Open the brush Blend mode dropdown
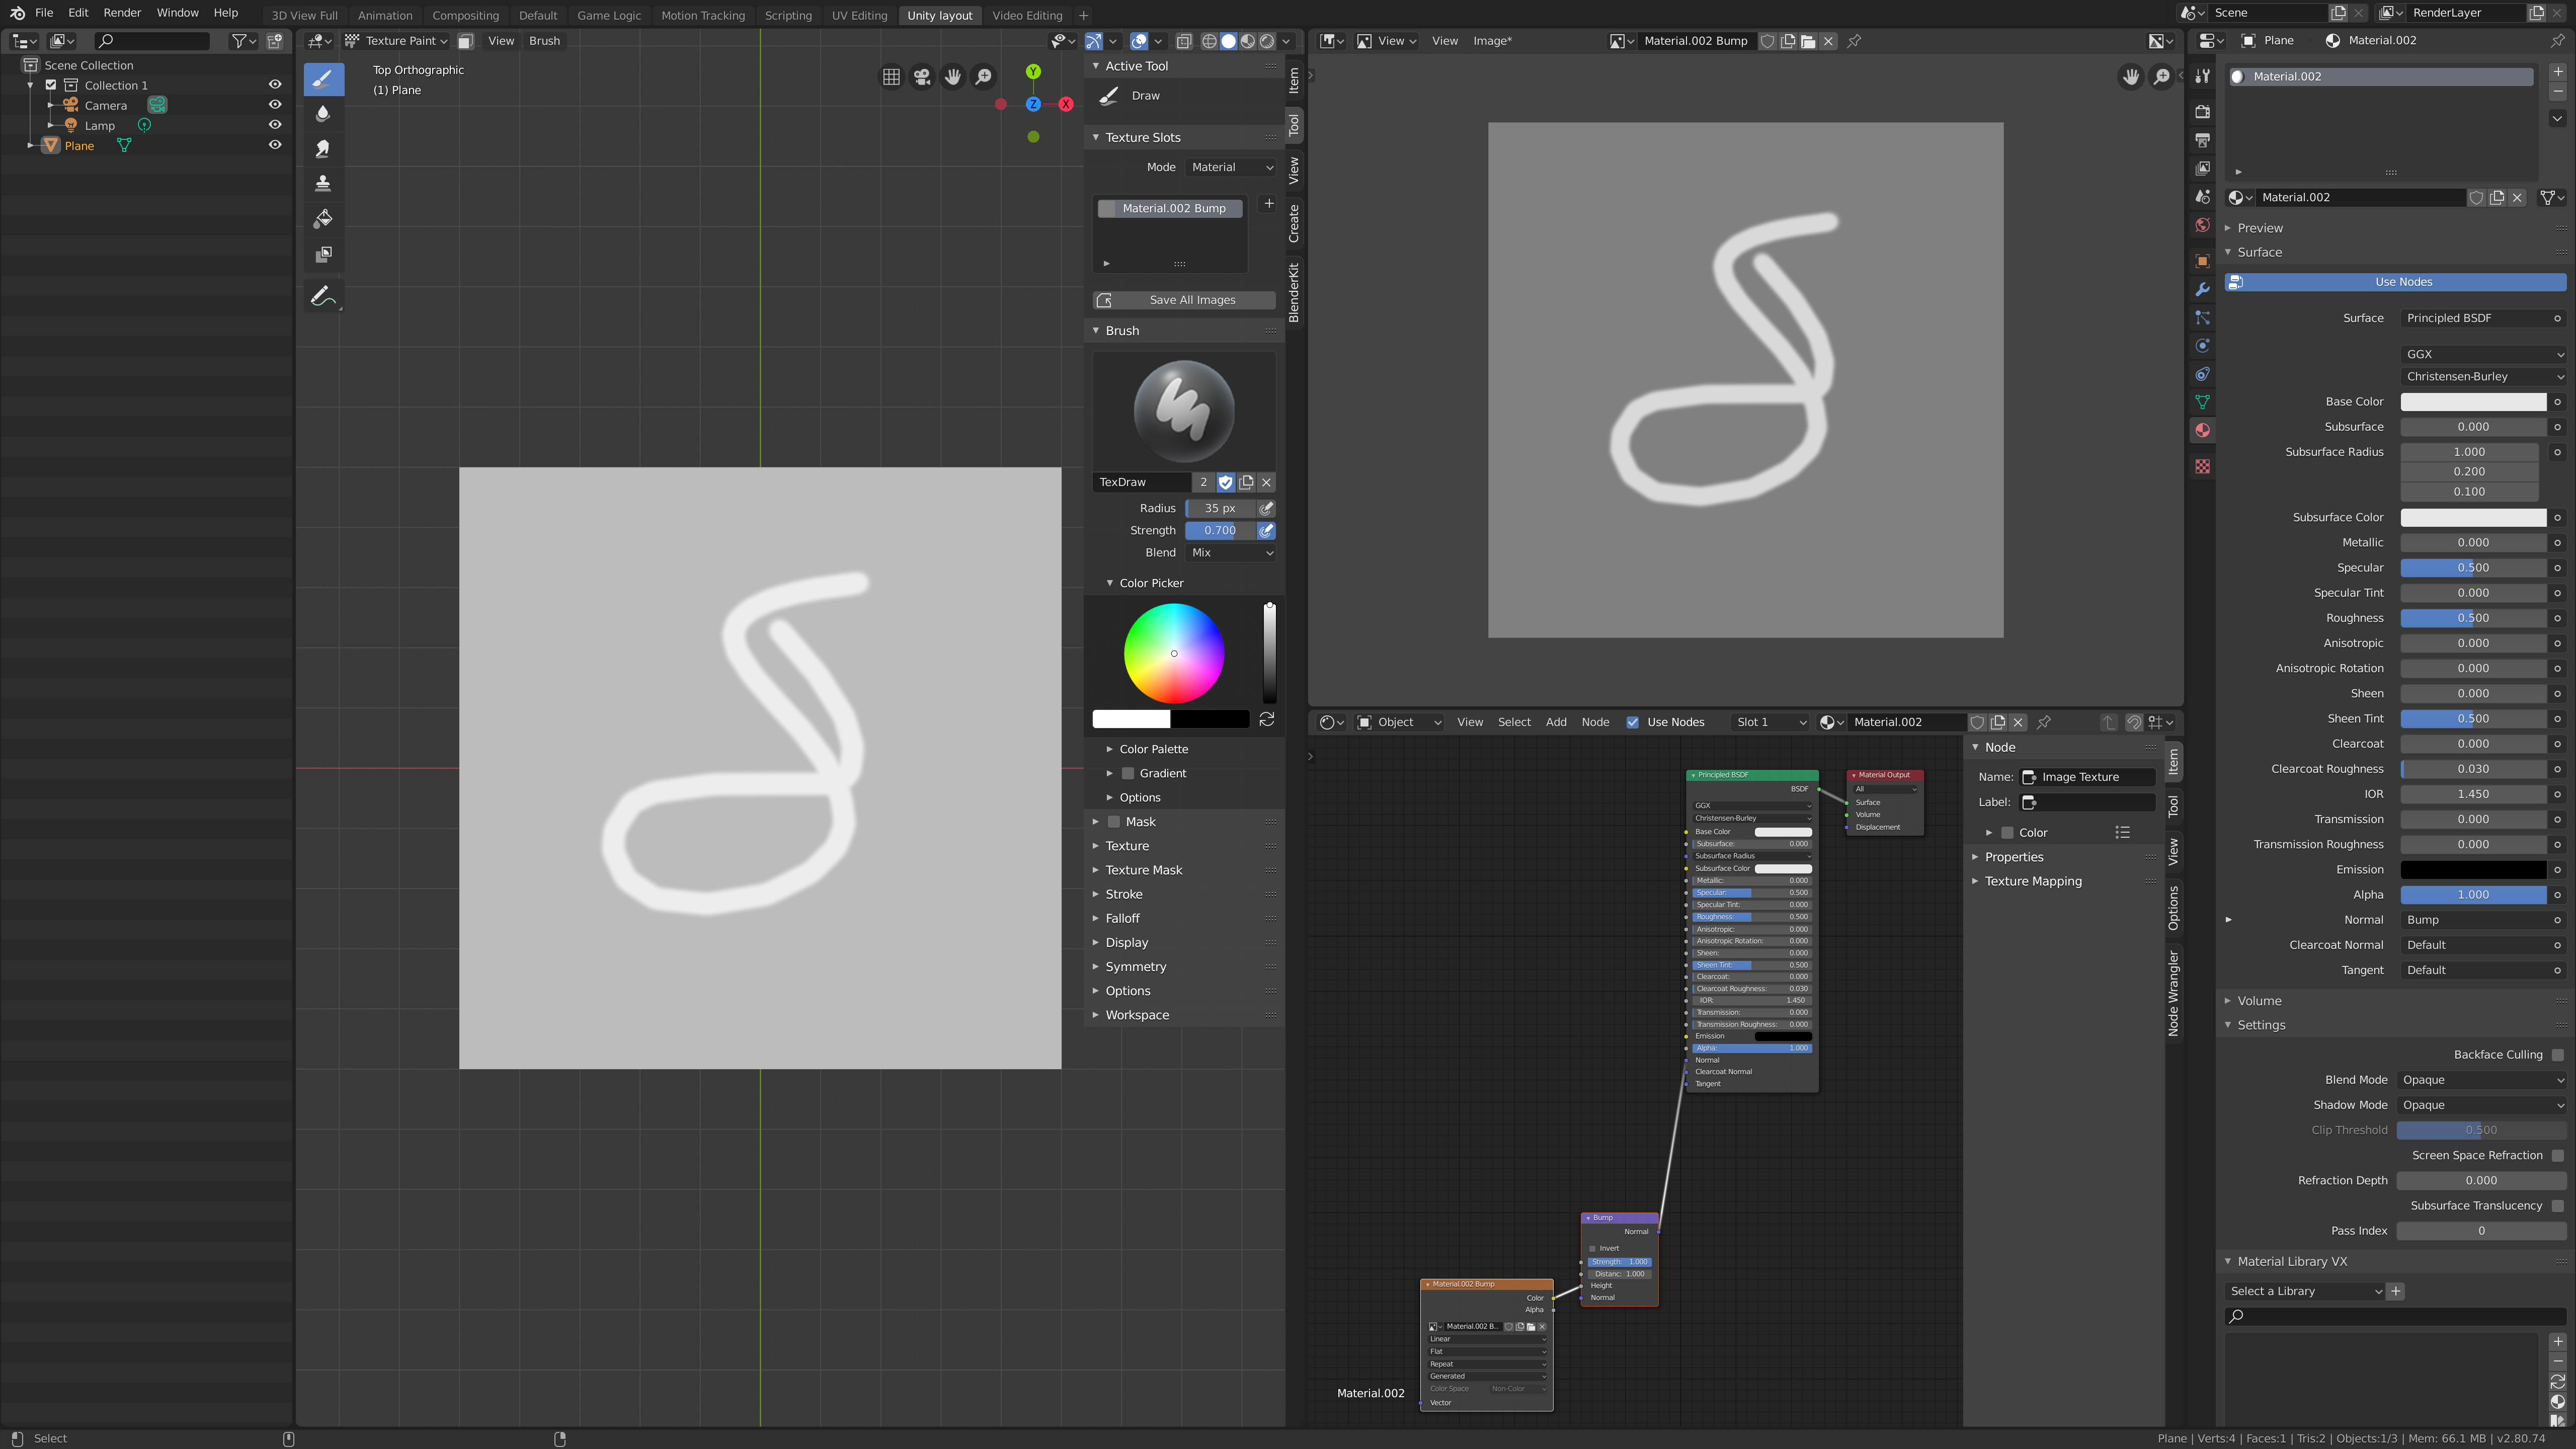2576x1449 pixels. coord(1231,553)
